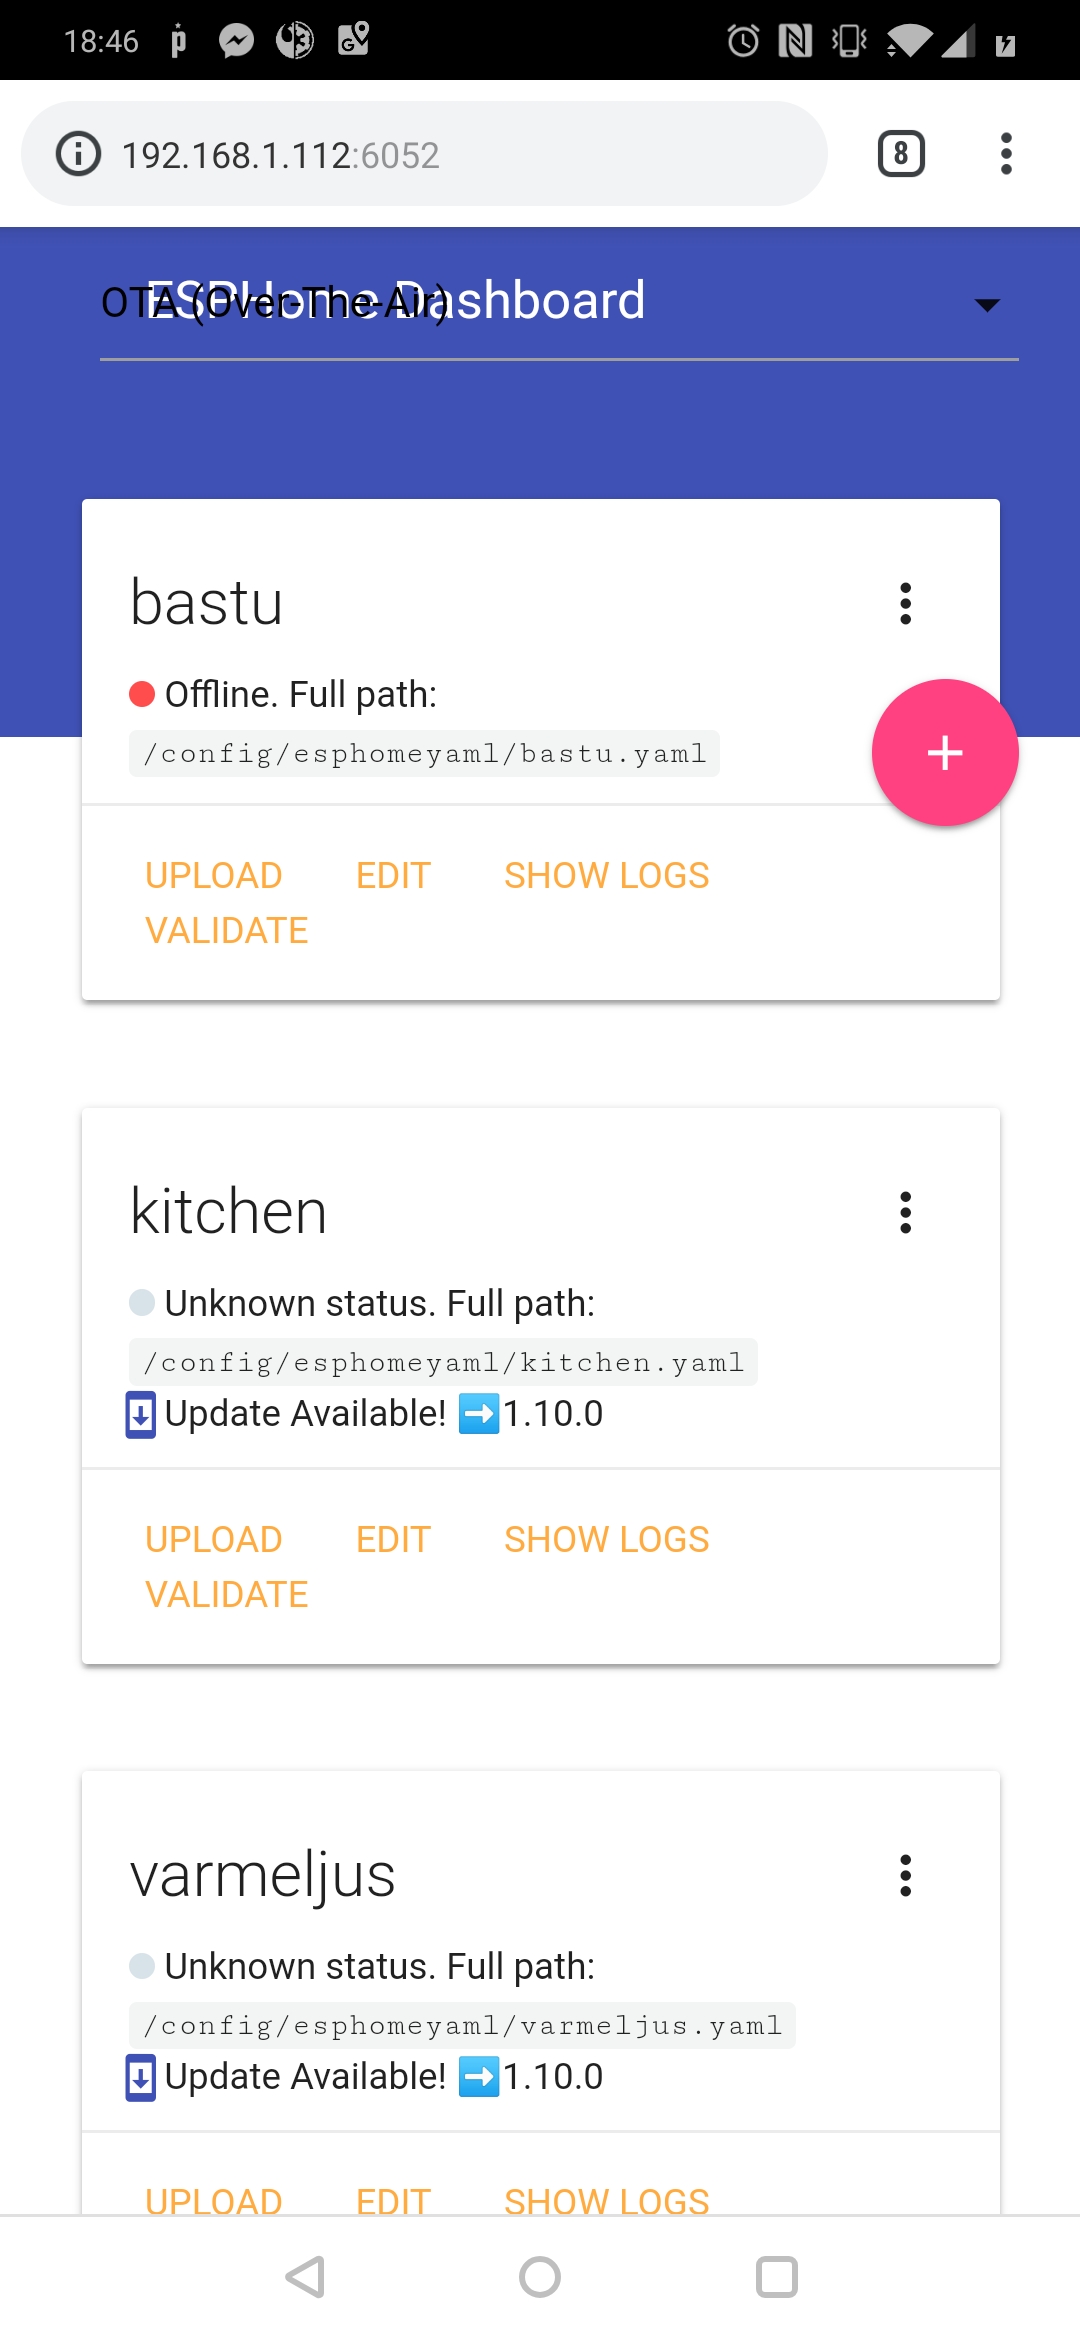Open the kebab menu on the bastu card

[x=905, y=602]
